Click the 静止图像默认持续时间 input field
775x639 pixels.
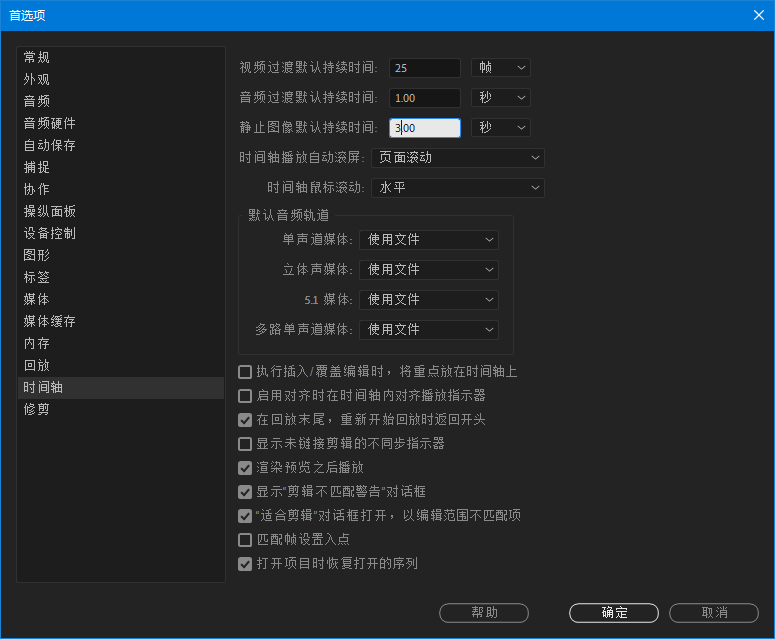click(x=425, y=128)
